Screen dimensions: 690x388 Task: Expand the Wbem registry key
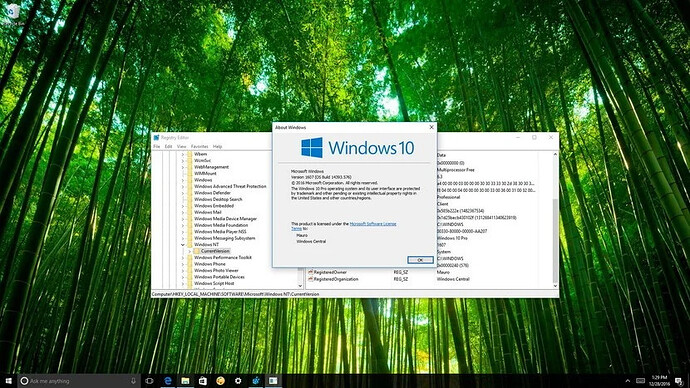(183, 154)
